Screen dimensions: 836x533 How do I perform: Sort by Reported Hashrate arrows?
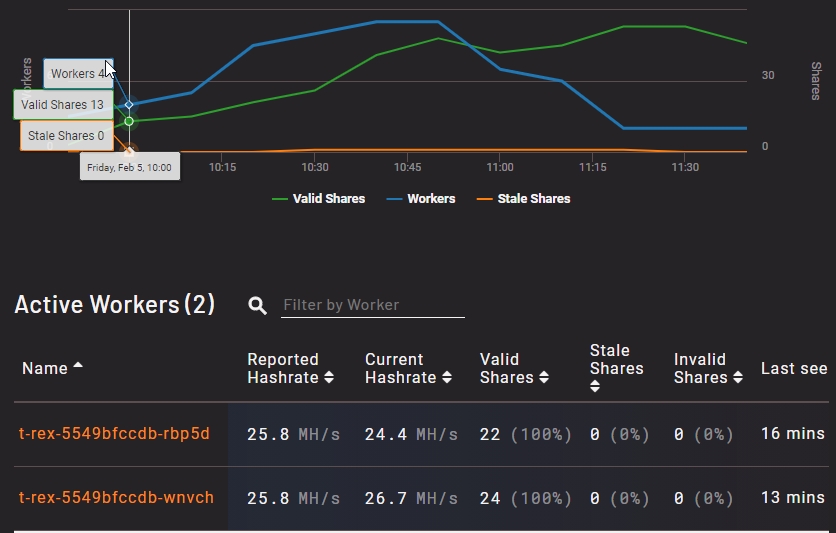point(329,378)
